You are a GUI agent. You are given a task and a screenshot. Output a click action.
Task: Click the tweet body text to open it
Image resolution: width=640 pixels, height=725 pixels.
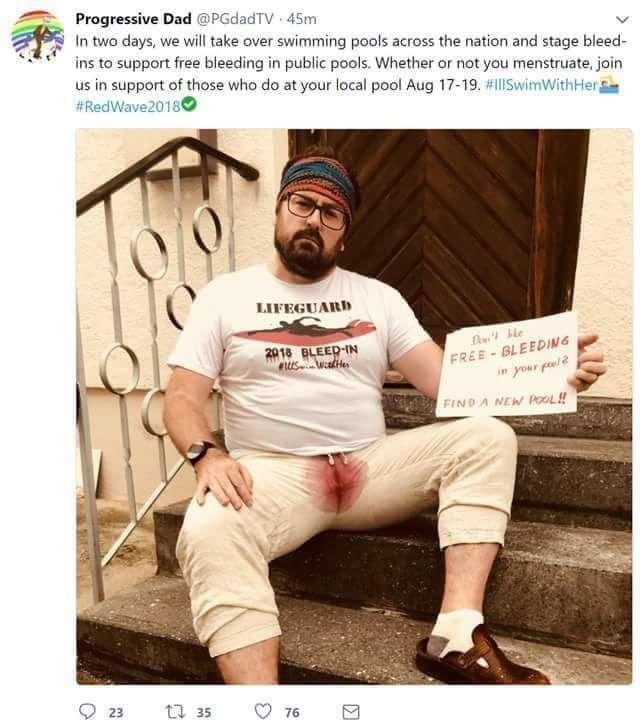pyautogui.click(x=351, y=63)
